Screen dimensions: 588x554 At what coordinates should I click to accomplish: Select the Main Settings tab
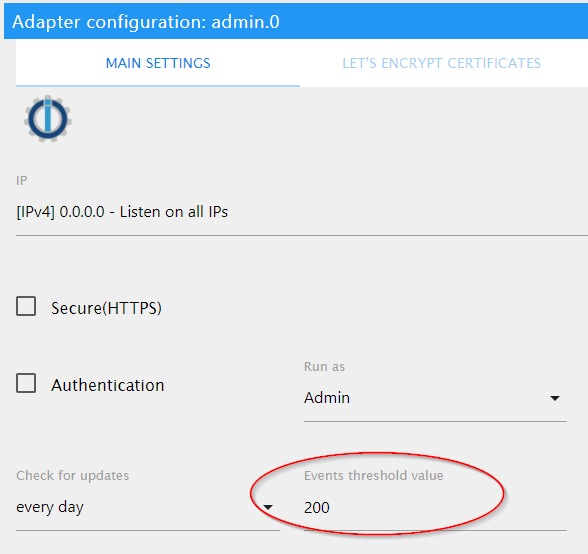click(158, 63)
